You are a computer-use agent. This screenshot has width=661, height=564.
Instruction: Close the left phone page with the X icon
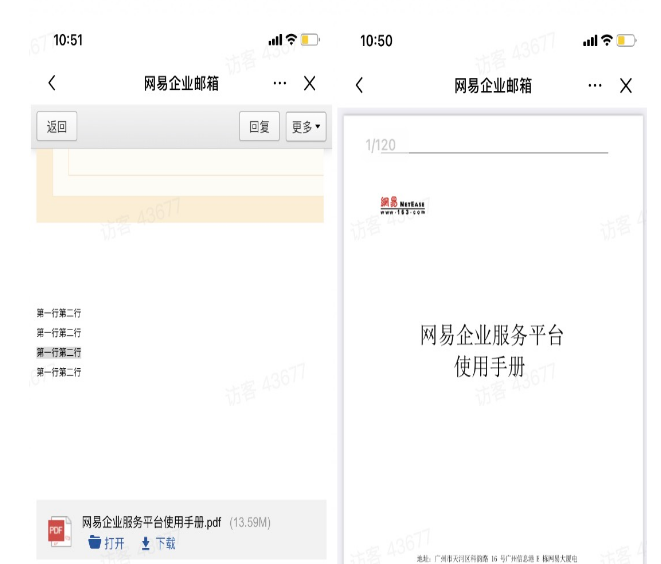point(309,83)
